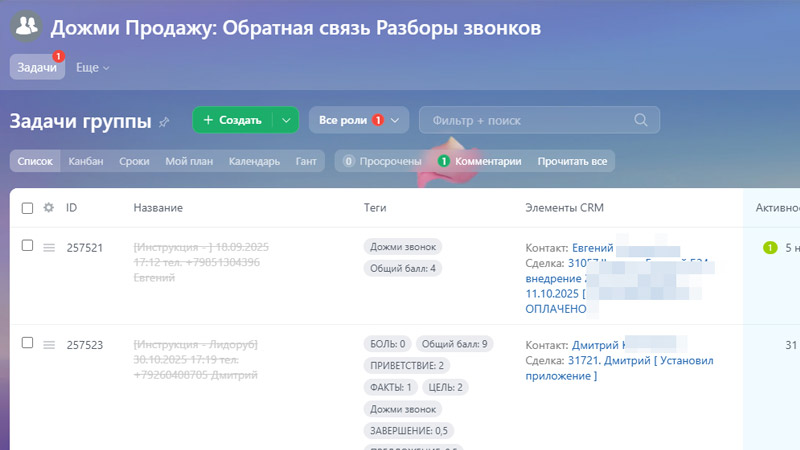The height and width of the screenshot is (450, 800).
Task: Click Прочитать все button
Action: tap(572, 161)
